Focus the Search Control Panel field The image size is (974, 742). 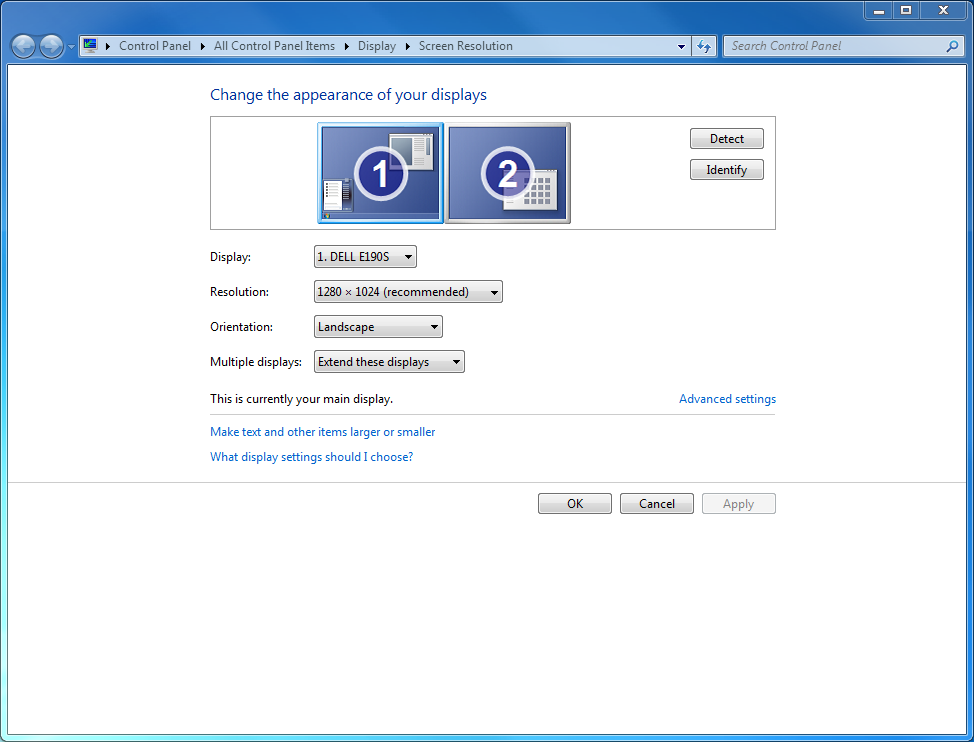[x=835, y=46]
